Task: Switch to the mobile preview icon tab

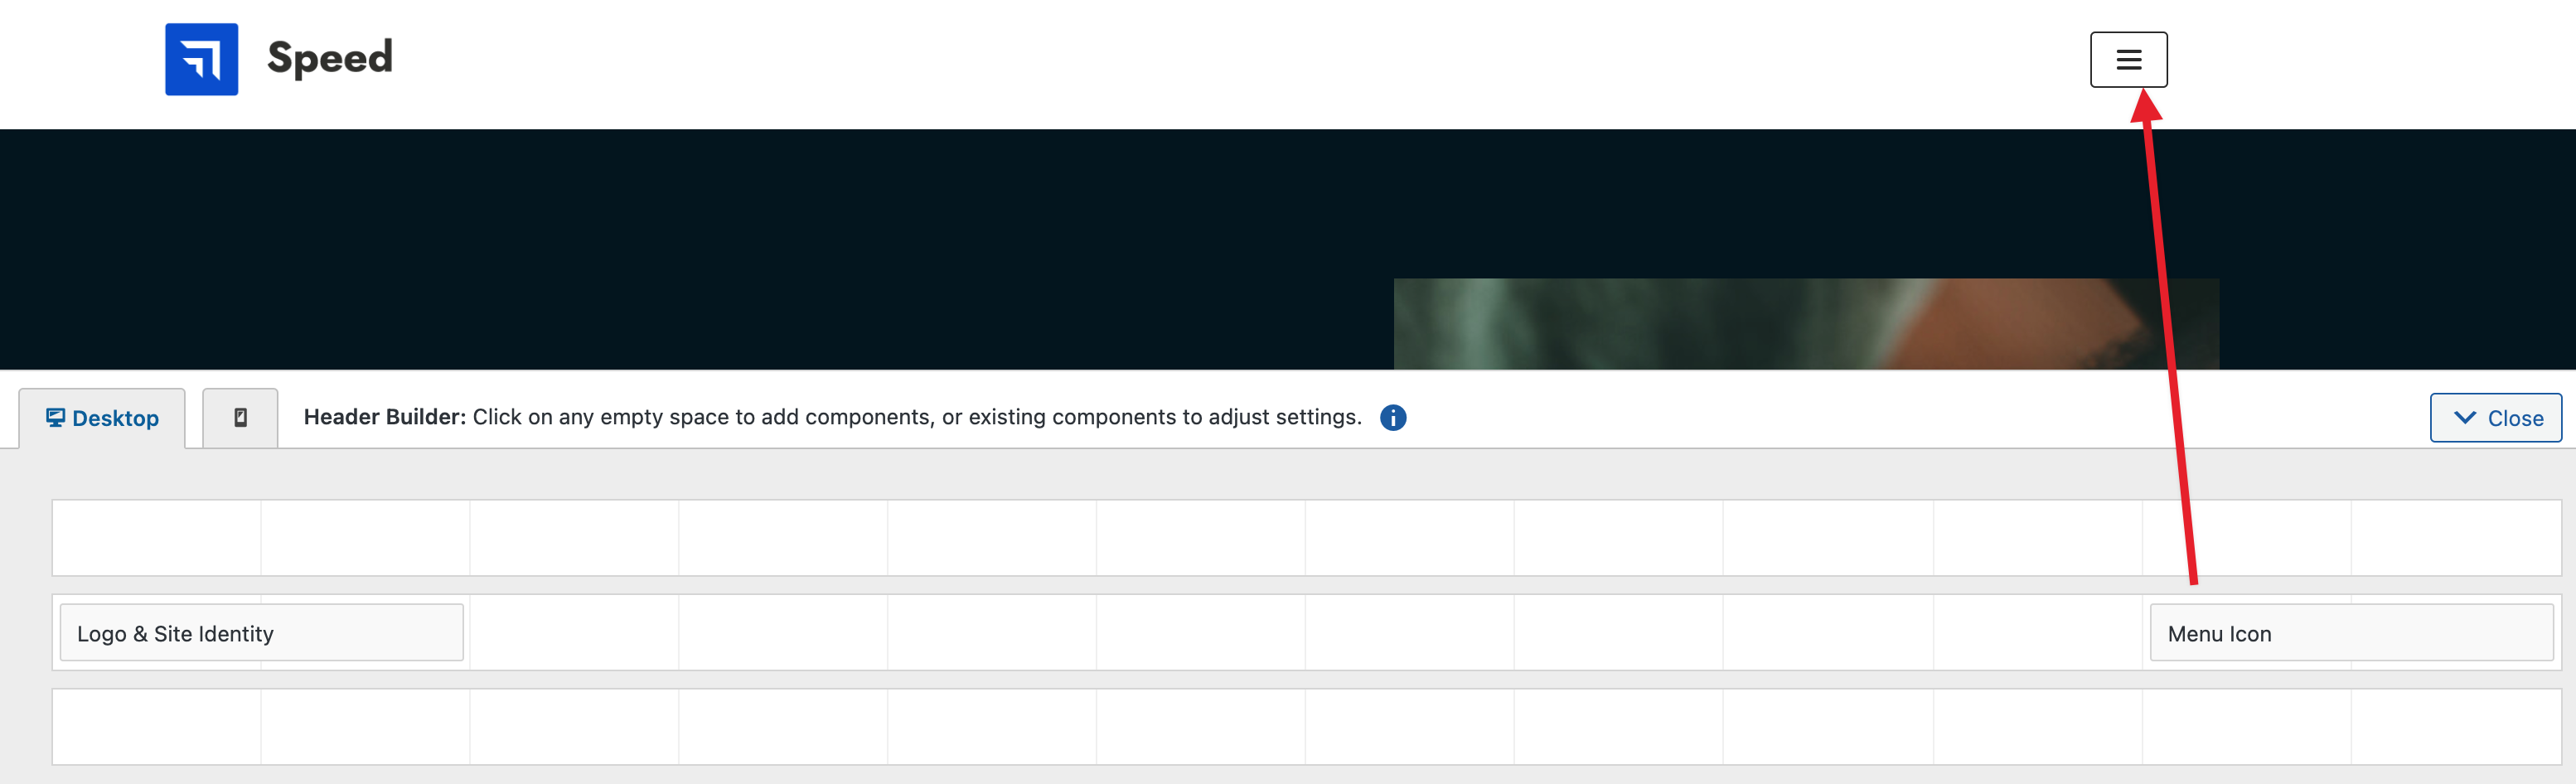Action: click(x=240, y=416)
